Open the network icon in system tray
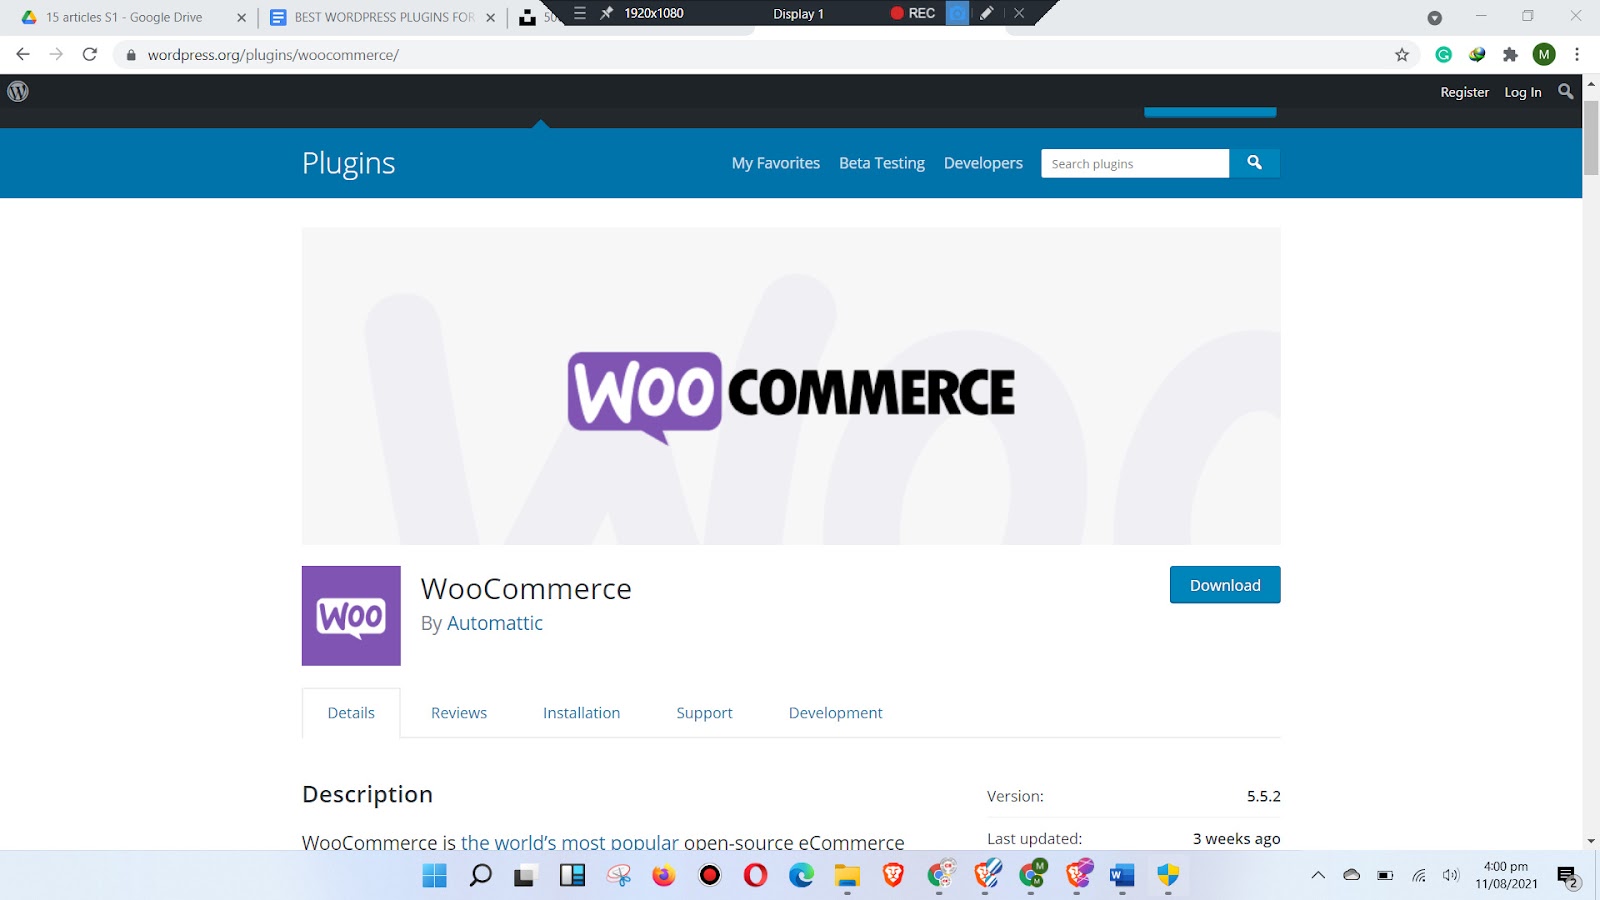 [x=1419, y=875]
